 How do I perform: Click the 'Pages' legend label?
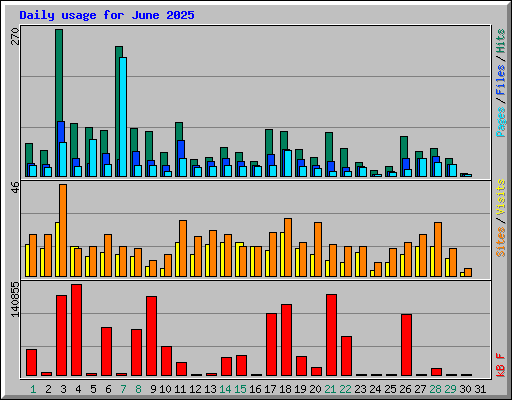click(x=500, y=122)
